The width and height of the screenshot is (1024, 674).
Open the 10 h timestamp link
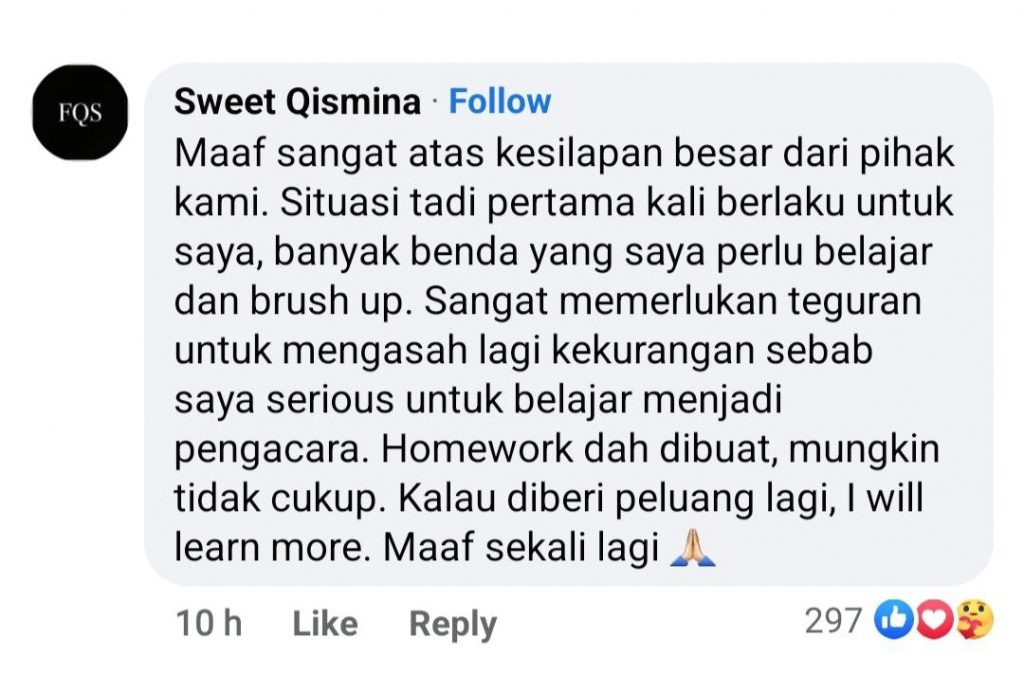(209, 622)
